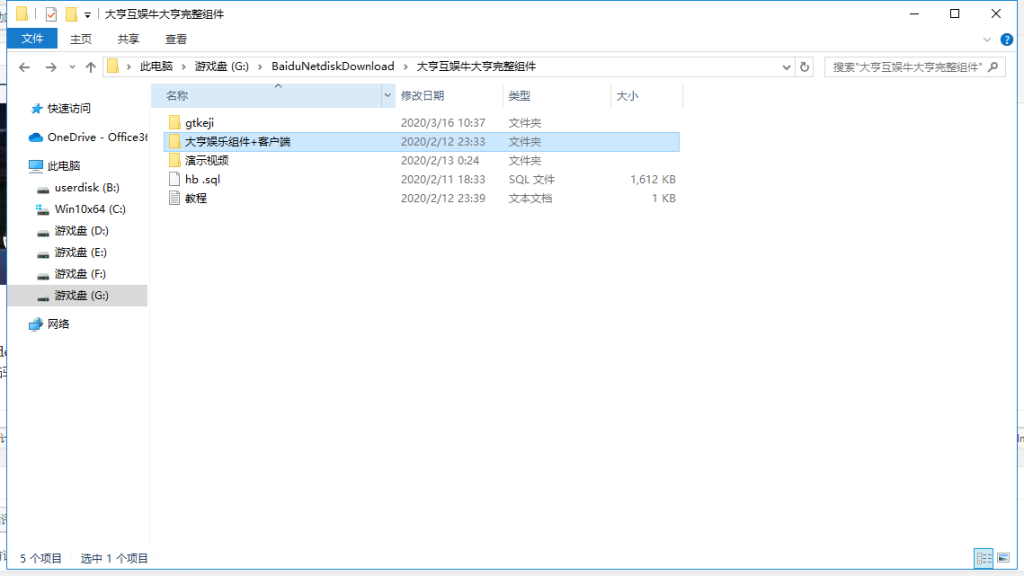Click the hb .sql file icon
This screenshot has width=1024, height=576.
click(174, 180)
